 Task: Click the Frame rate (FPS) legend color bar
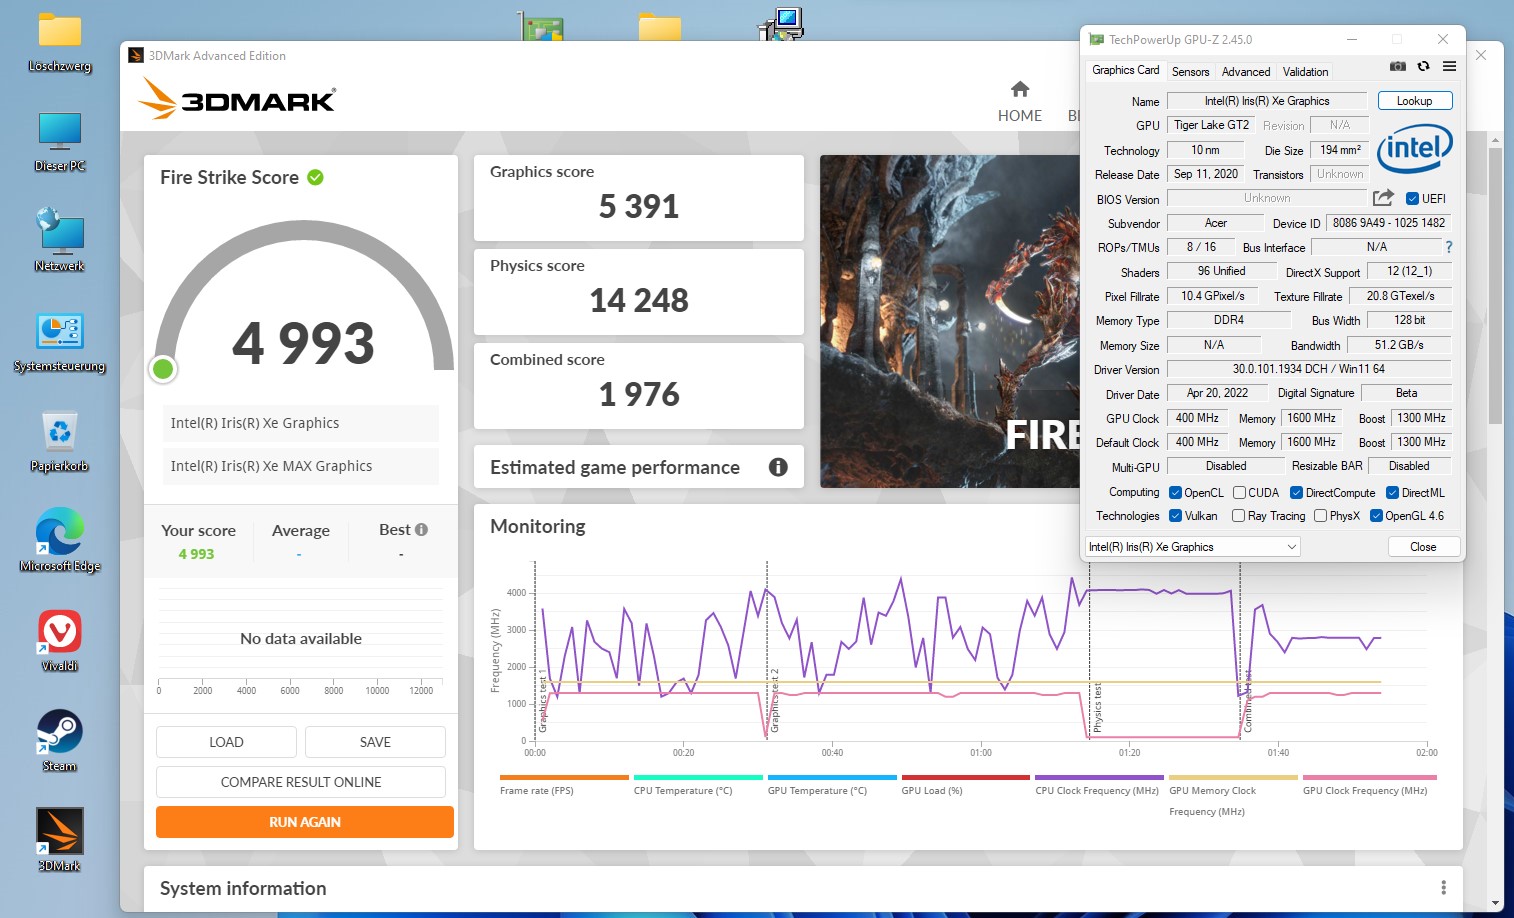pos(564,777)
